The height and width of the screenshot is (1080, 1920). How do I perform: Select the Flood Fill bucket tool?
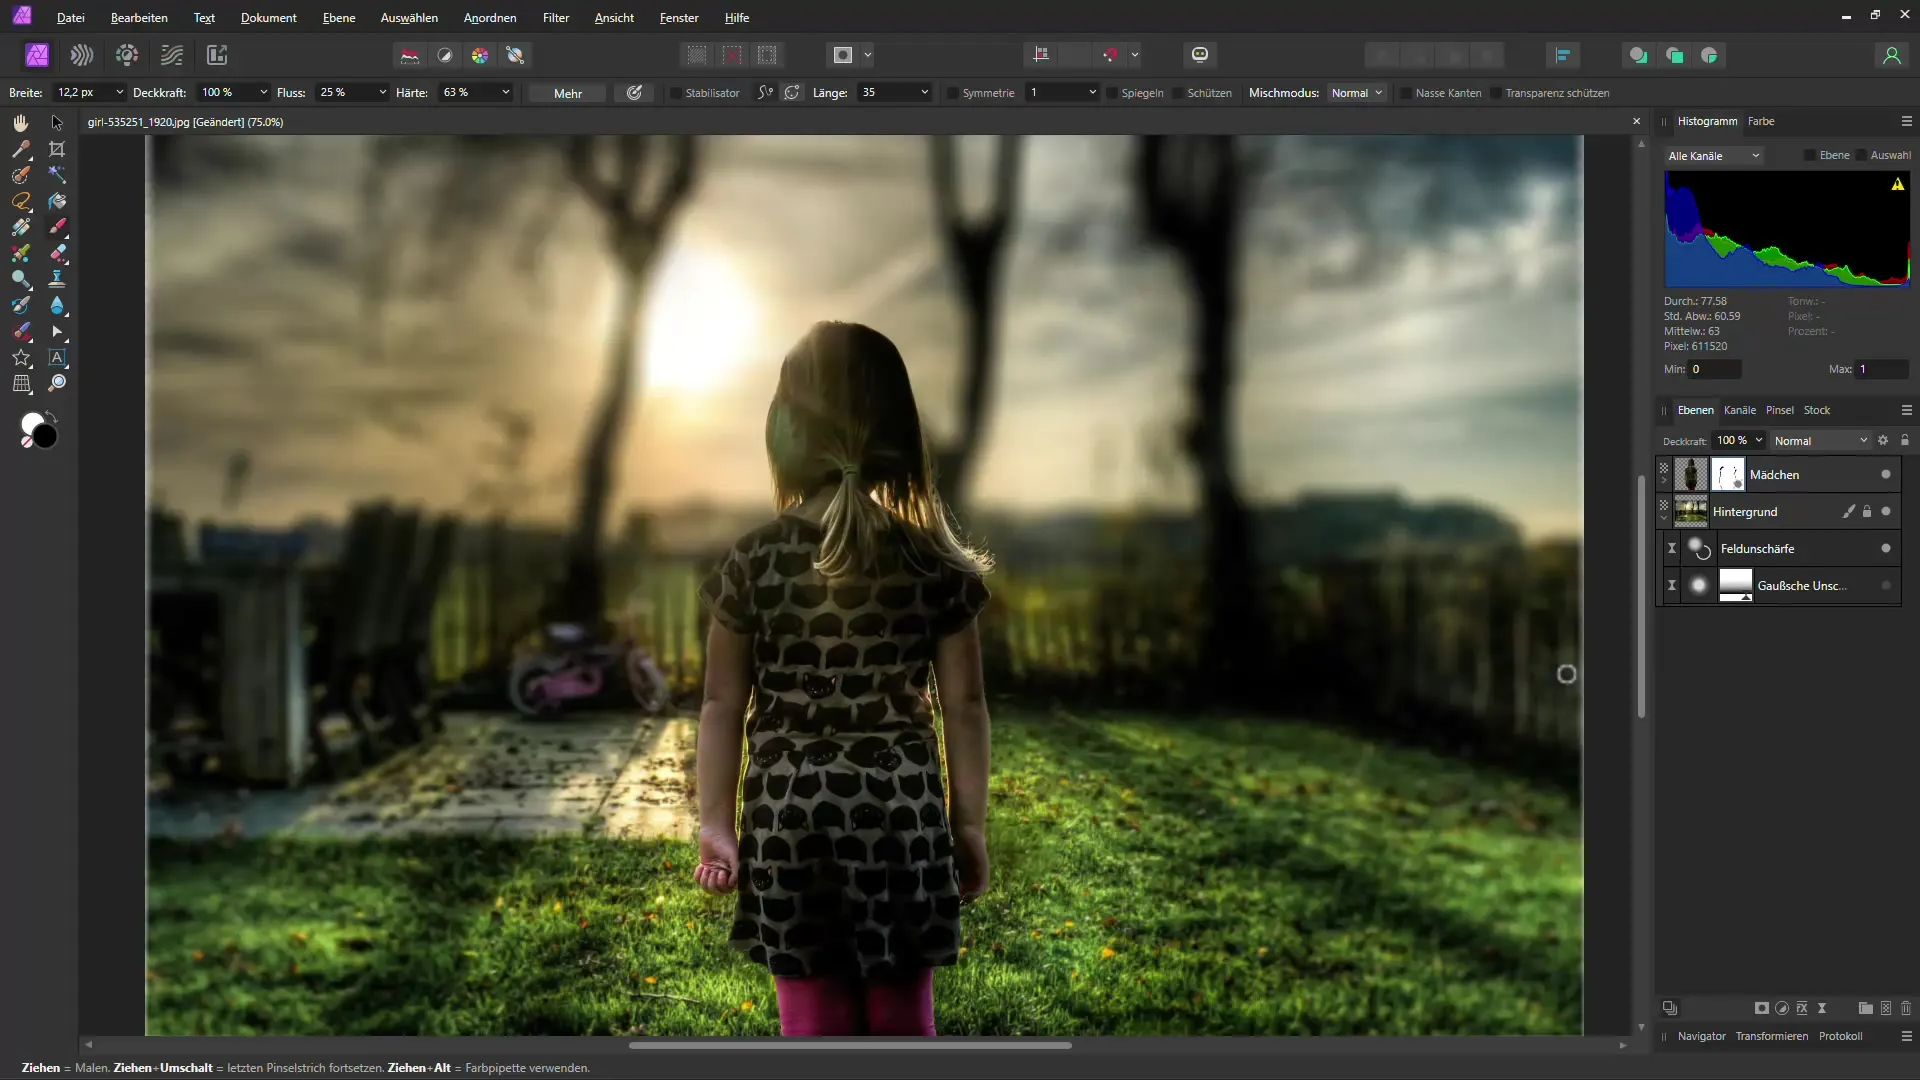pyautogui.click(x=57, y=201)
